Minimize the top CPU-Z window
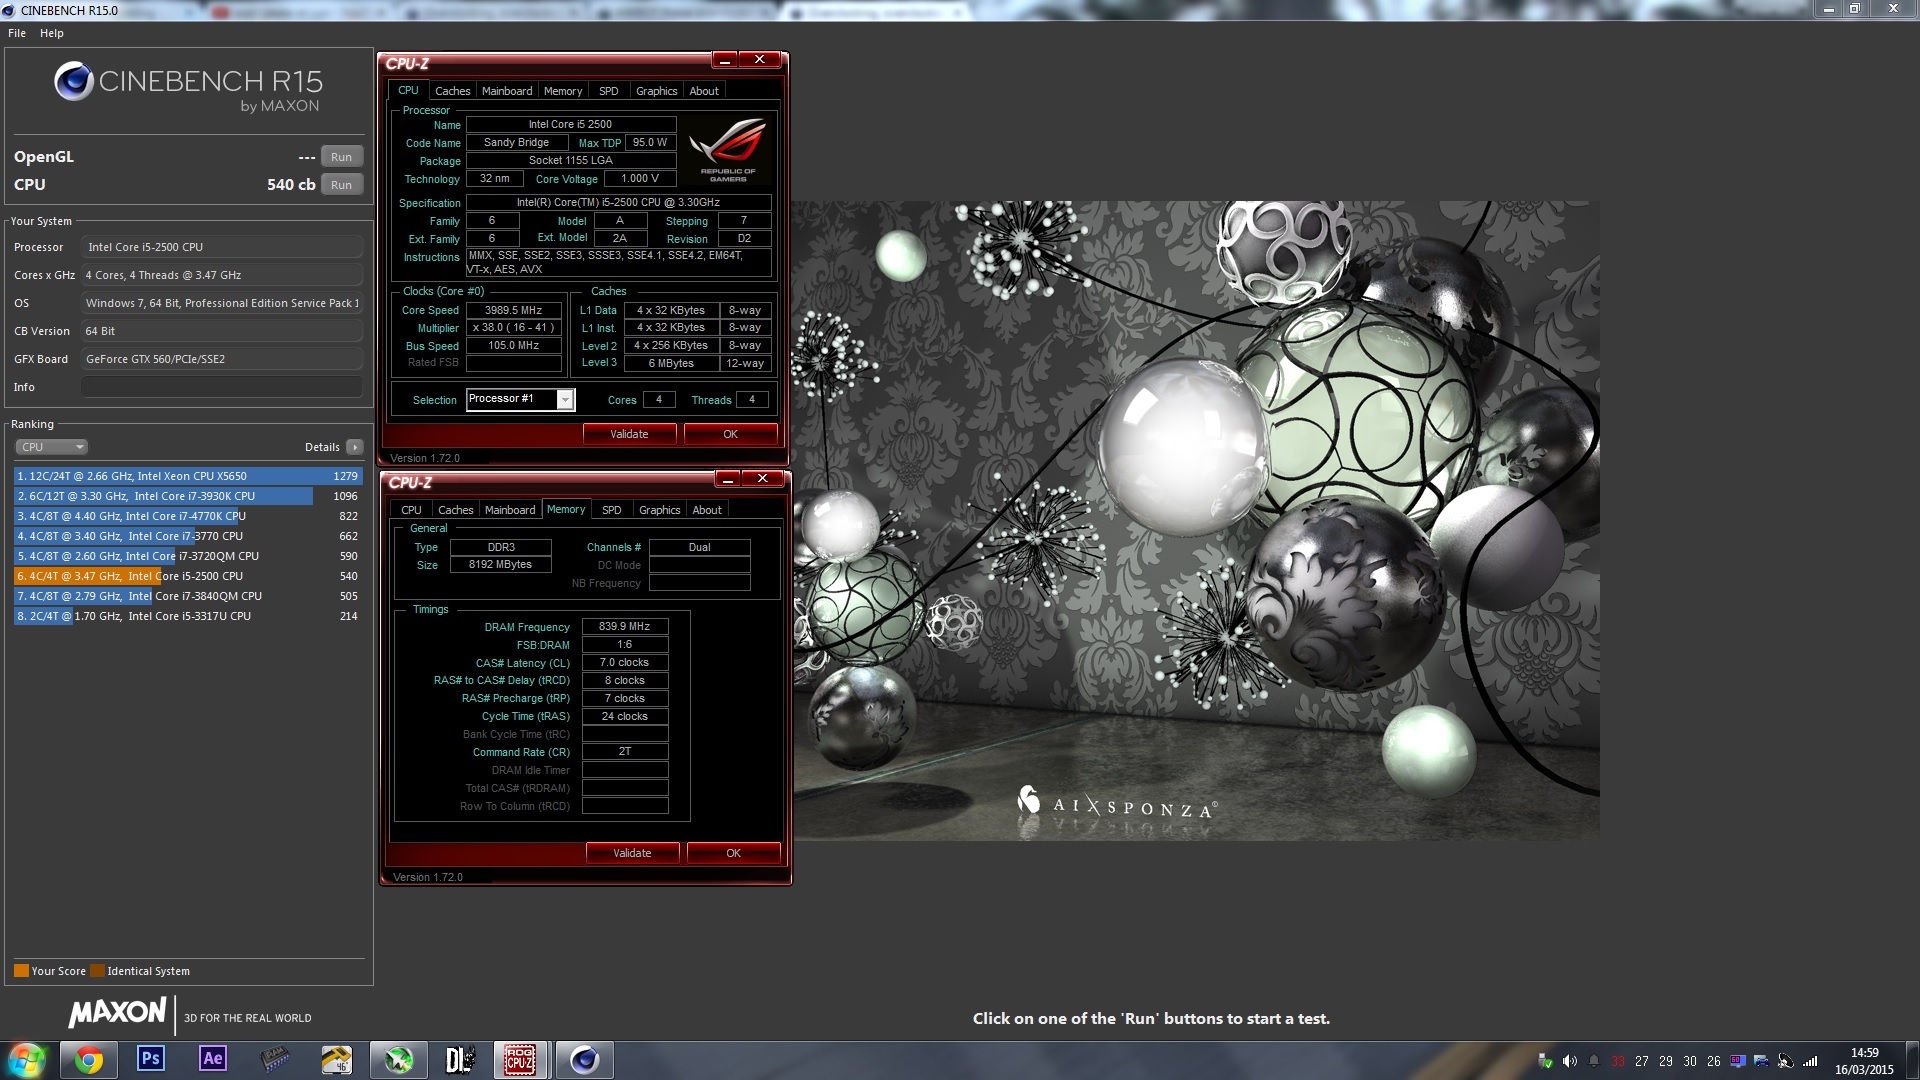This screenshot has height=1080, width=1920. click(x=725, y=60)
